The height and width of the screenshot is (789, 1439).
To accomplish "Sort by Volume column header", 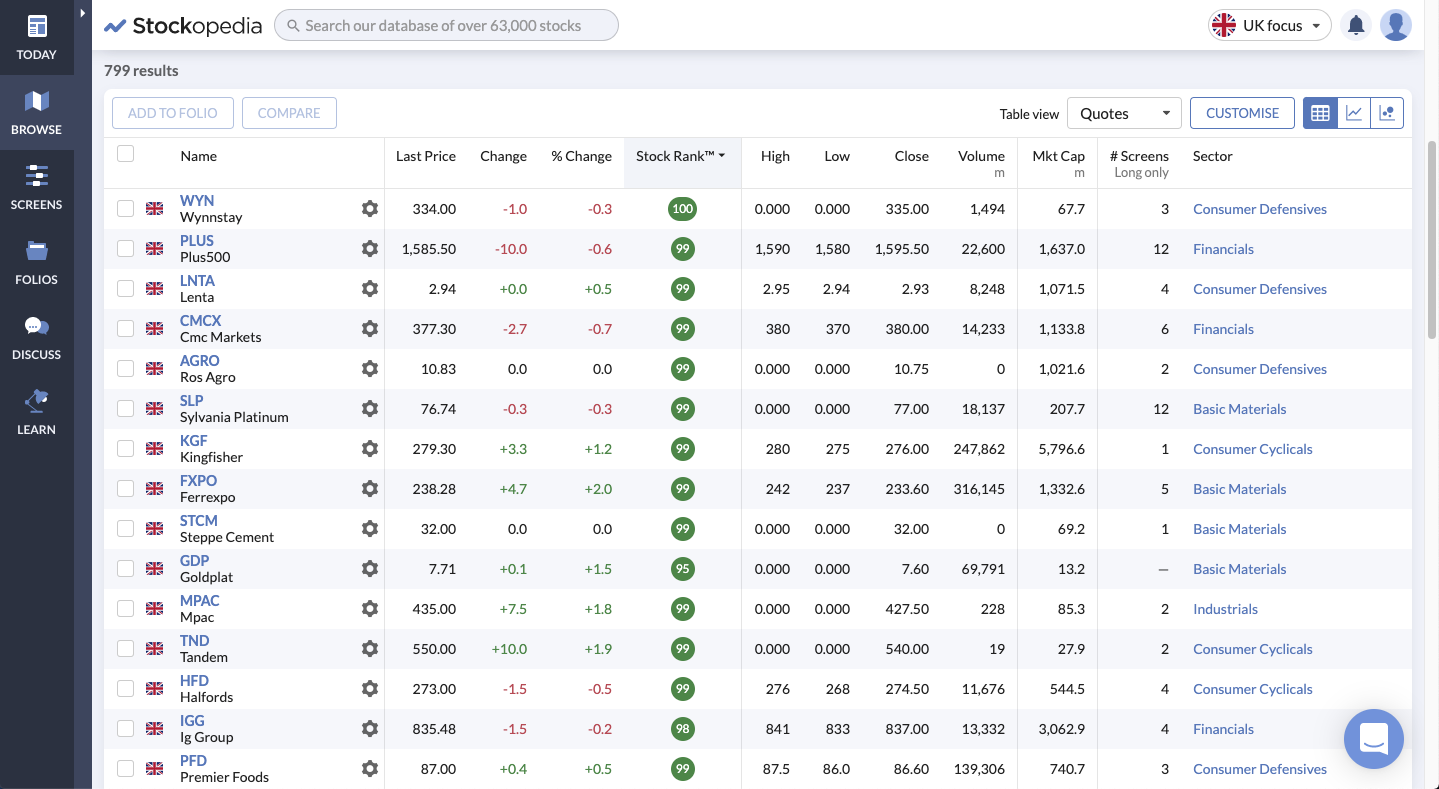I will tap(981, 156).
